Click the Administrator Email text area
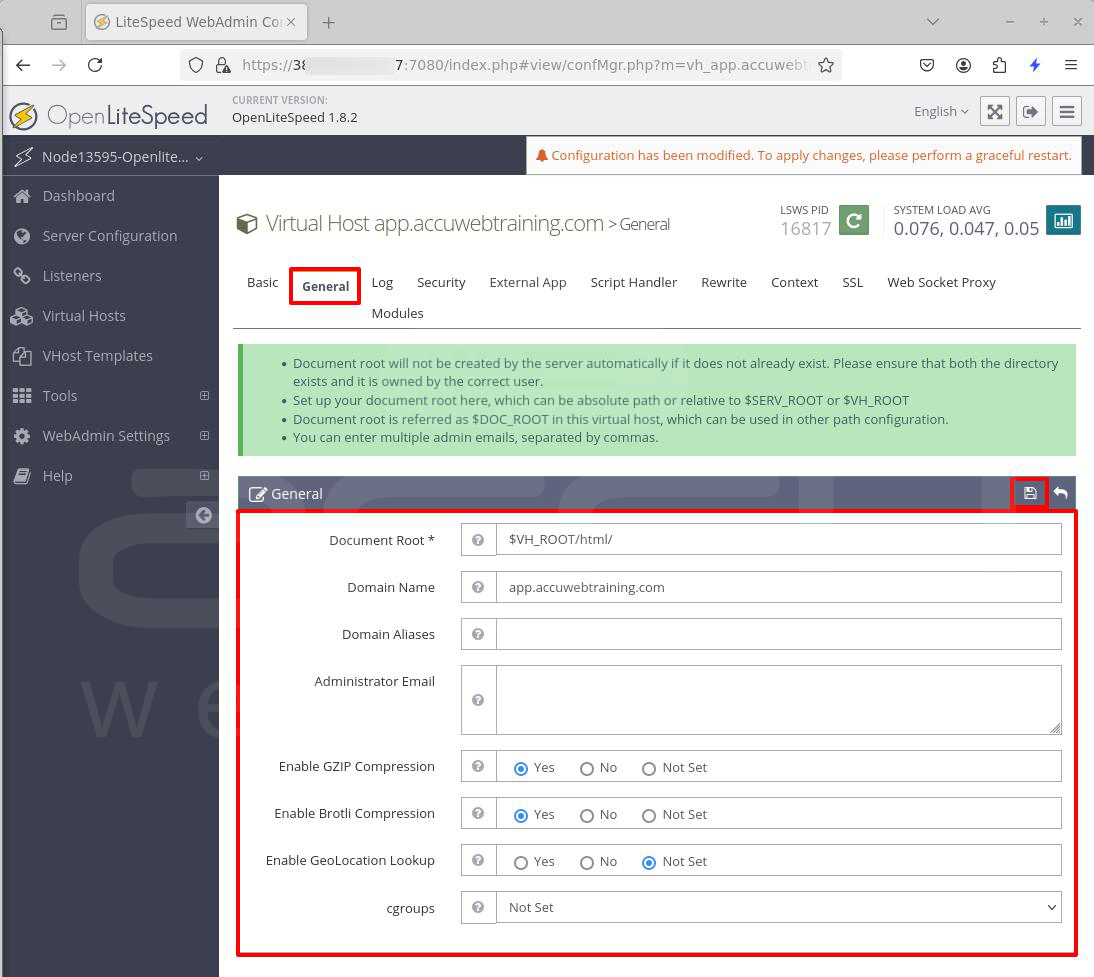Screen dimensions: 1094x977 [779, 700]
